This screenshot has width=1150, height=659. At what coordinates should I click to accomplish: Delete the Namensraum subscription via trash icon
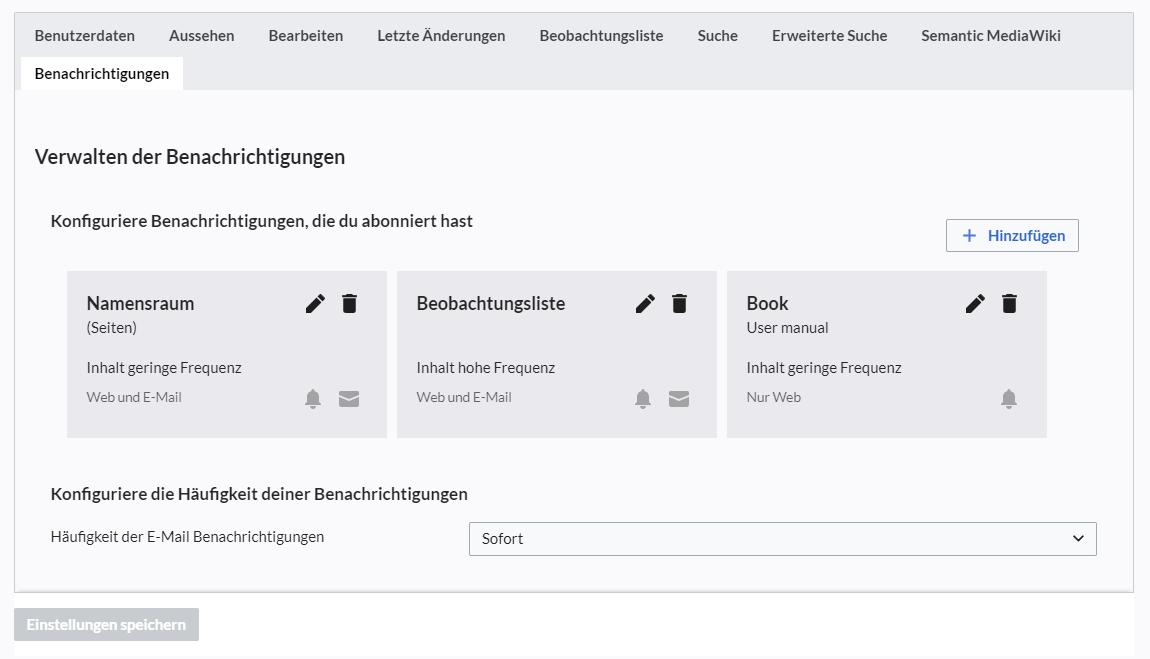point(349,304)
